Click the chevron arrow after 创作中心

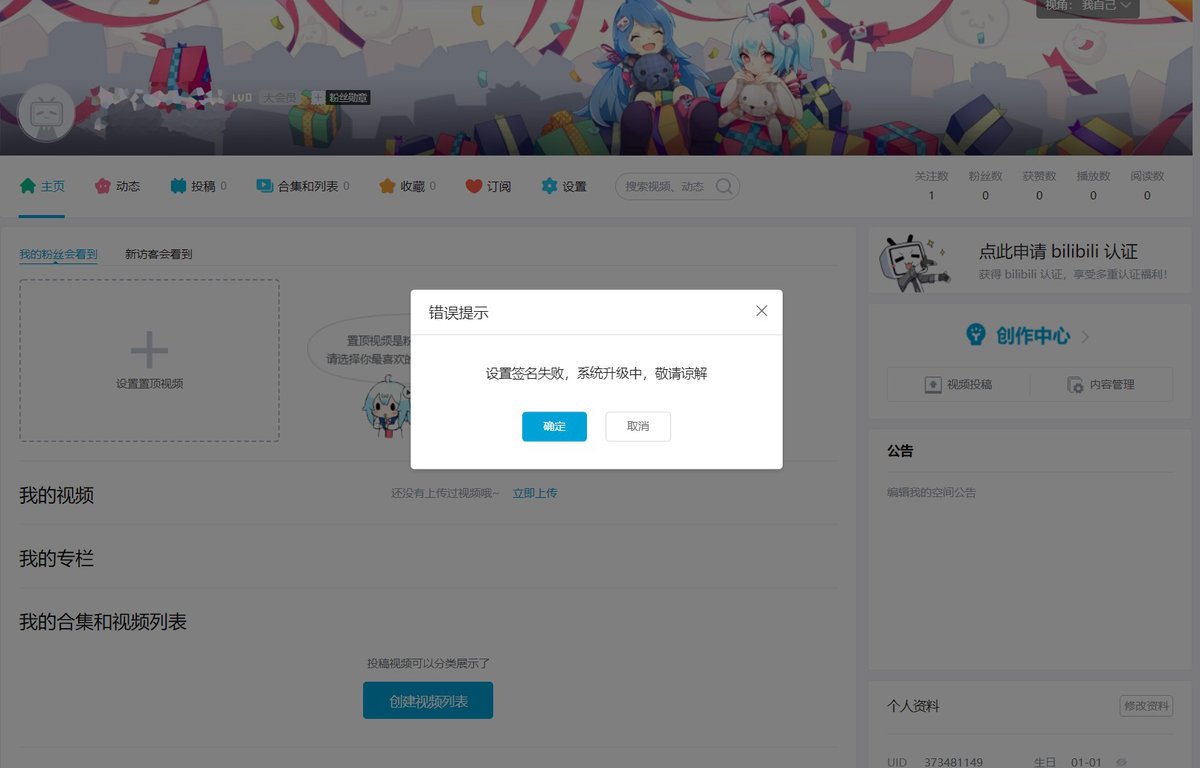[1086, 337]
